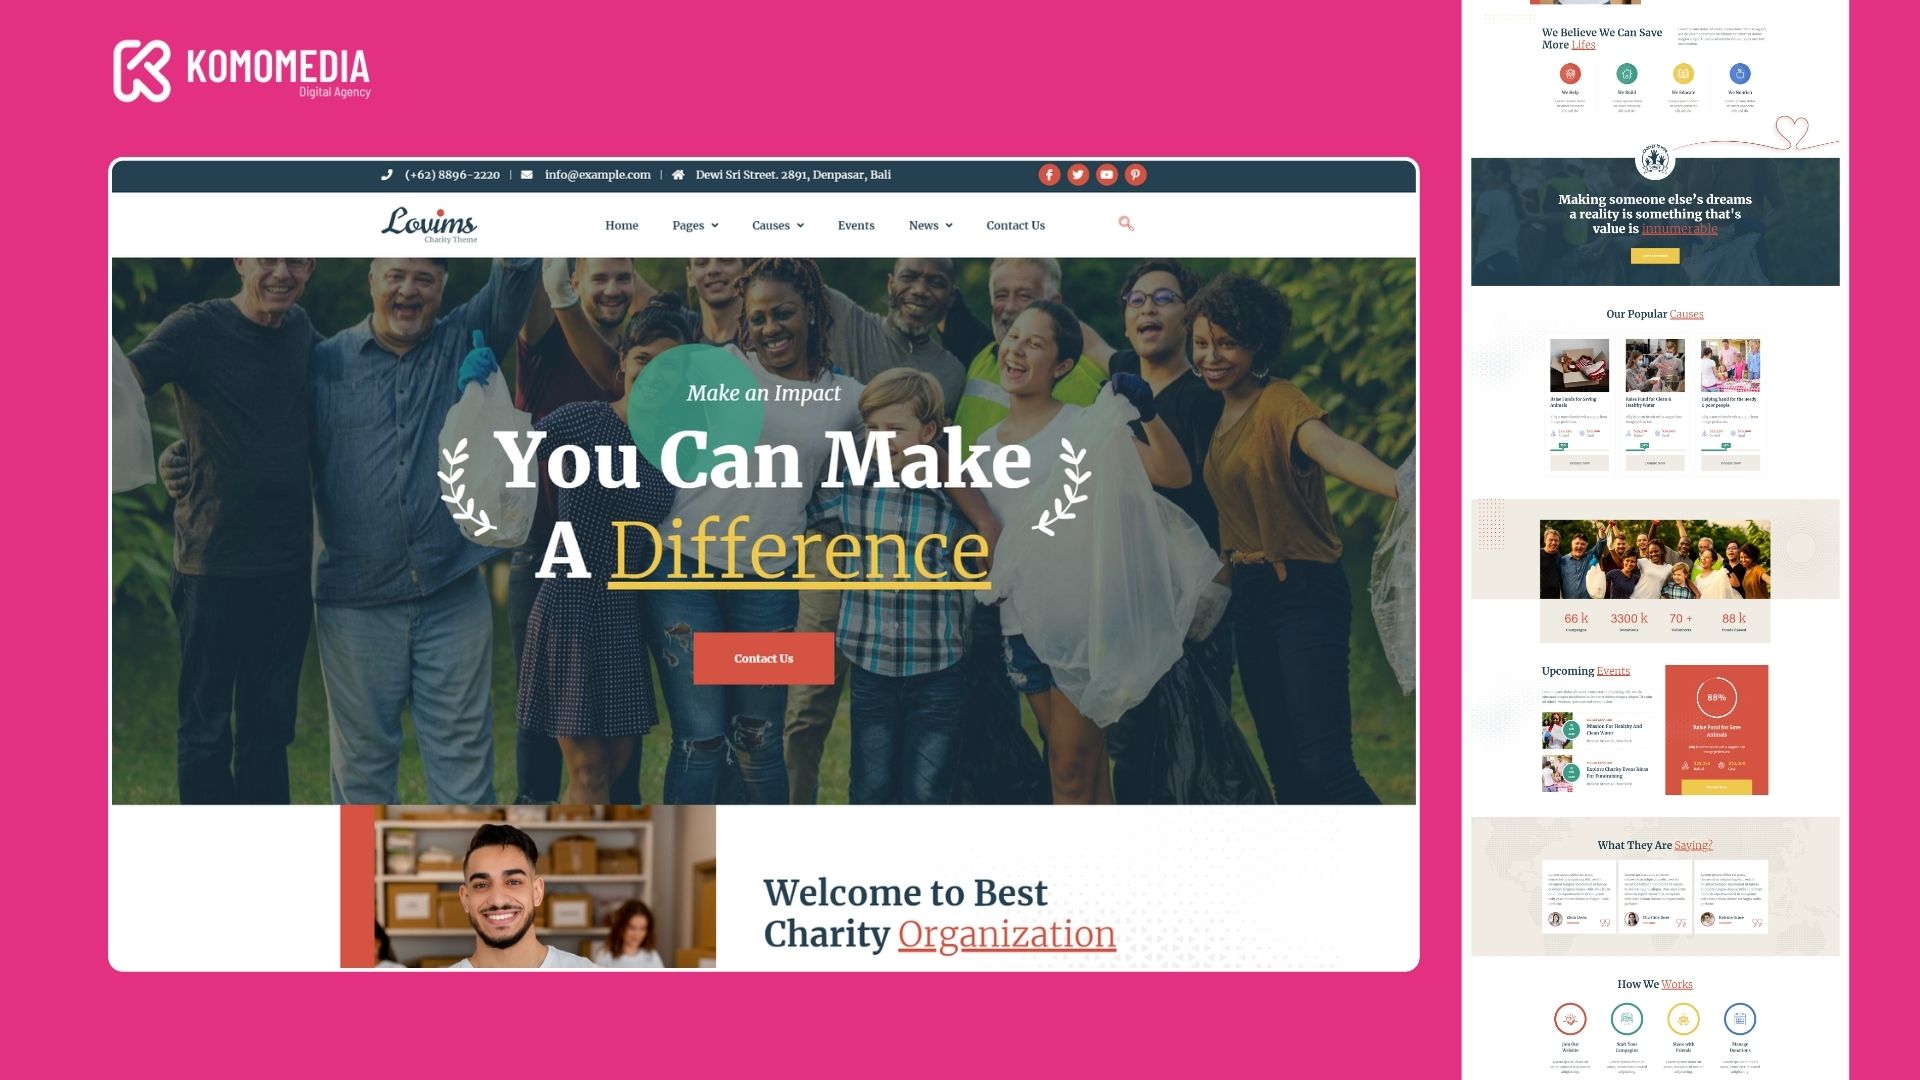Click the Lovims Charity Theme logo
Screen dimensions: 1920x1080
click(x=429, y=224)
